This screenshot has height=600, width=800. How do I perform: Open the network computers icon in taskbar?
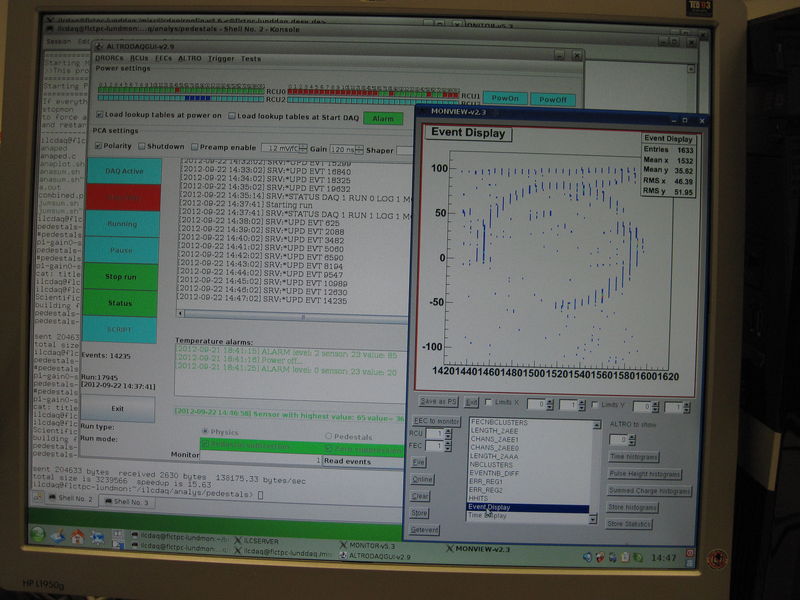[x=97, y=537]
